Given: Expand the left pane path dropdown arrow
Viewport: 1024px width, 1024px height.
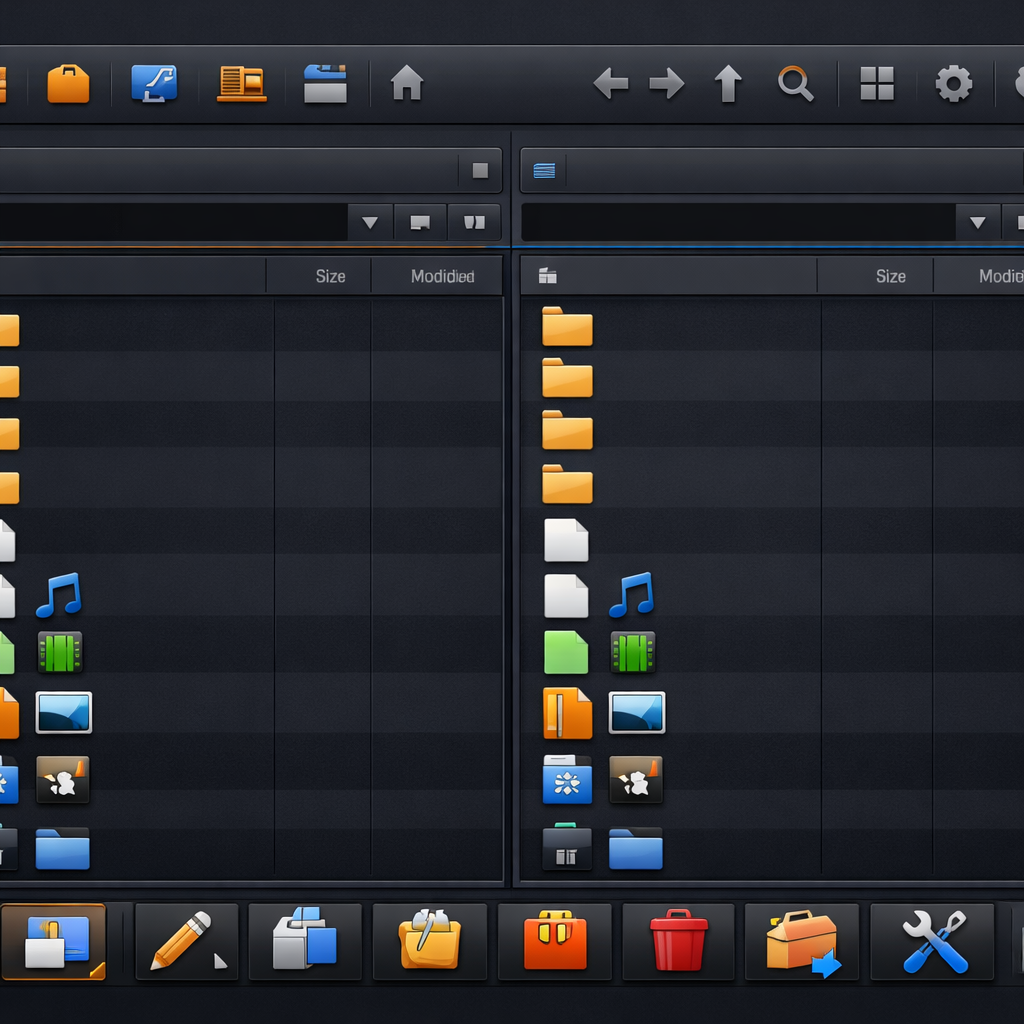Looking at the screenshot, I should point(370,222).
